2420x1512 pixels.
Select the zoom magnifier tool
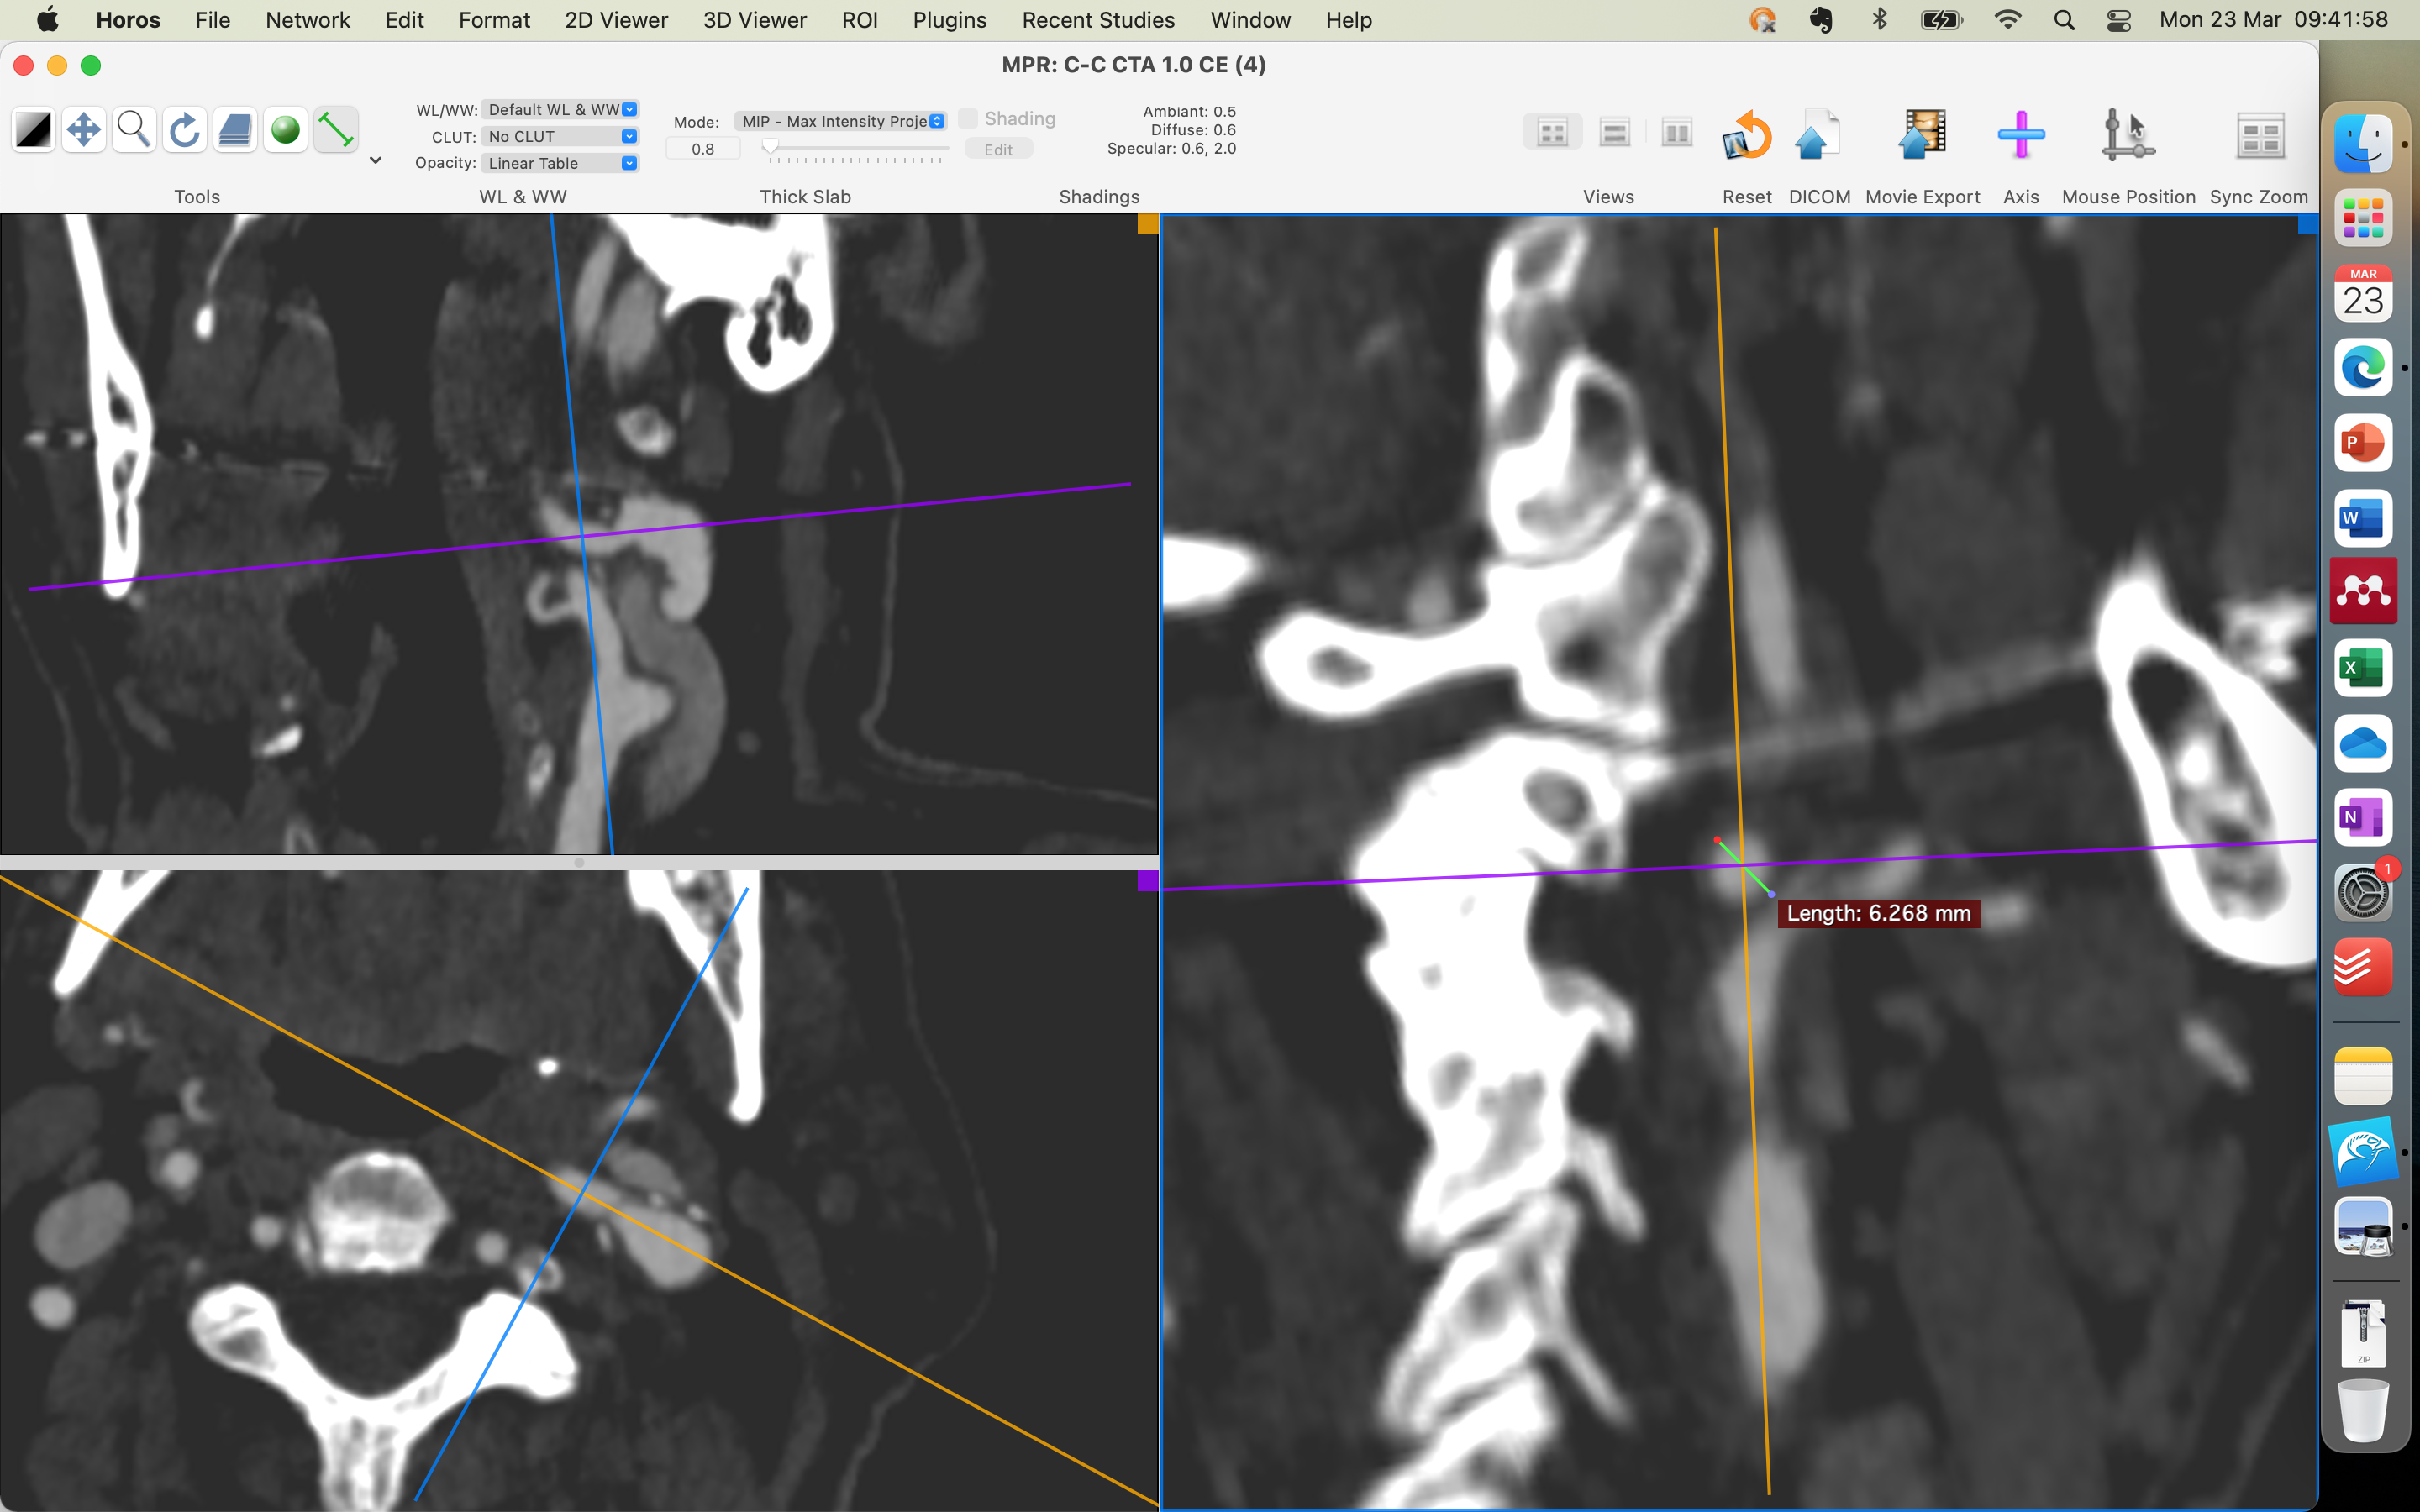134,130
